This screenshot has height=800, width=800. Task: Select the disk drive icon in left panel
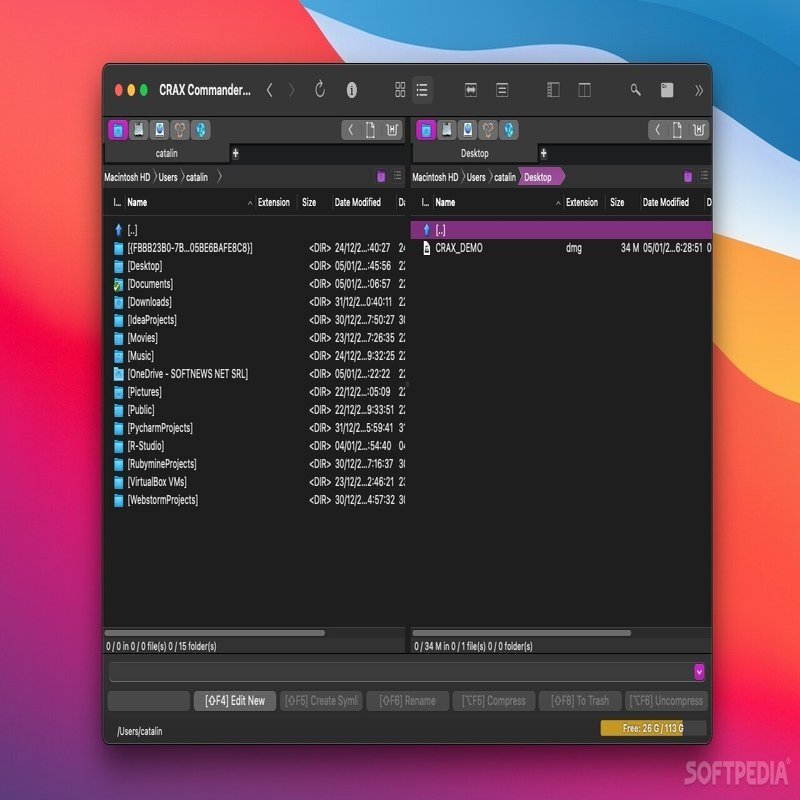click(x=138, y=130)
